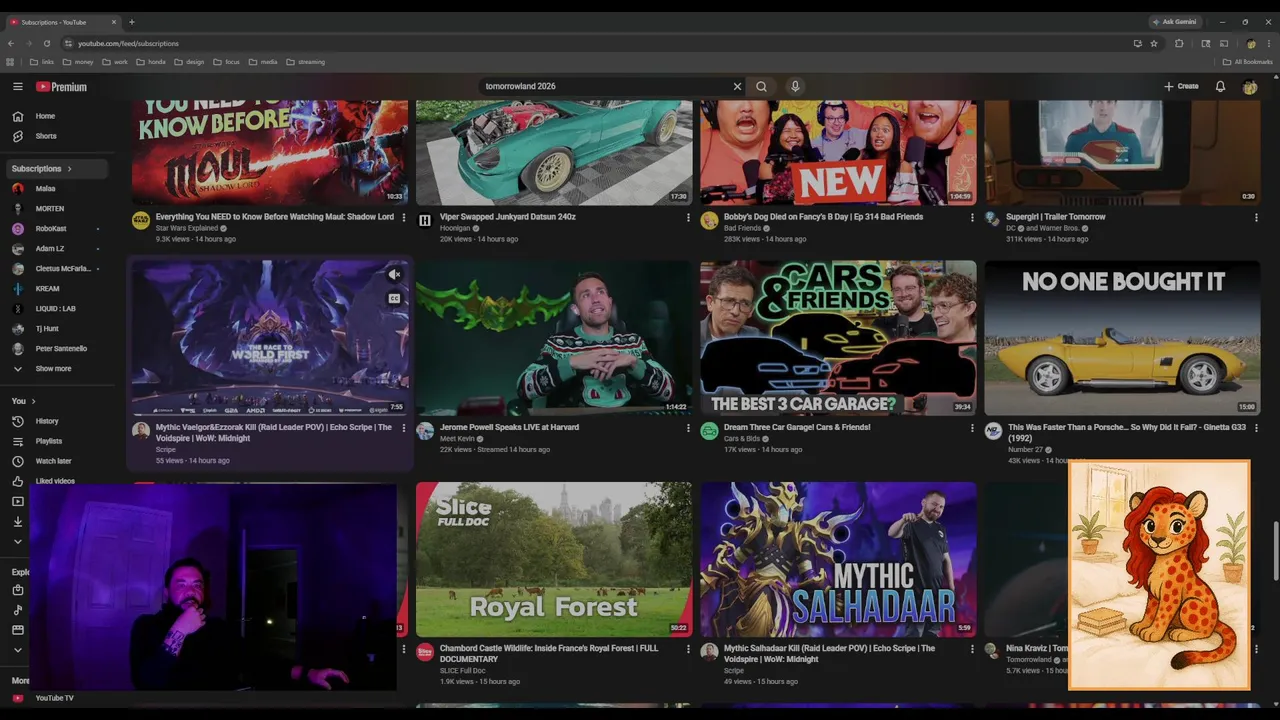1280x720 pixels.
Task: Open the honda bookmark folder
Action: 151,62
